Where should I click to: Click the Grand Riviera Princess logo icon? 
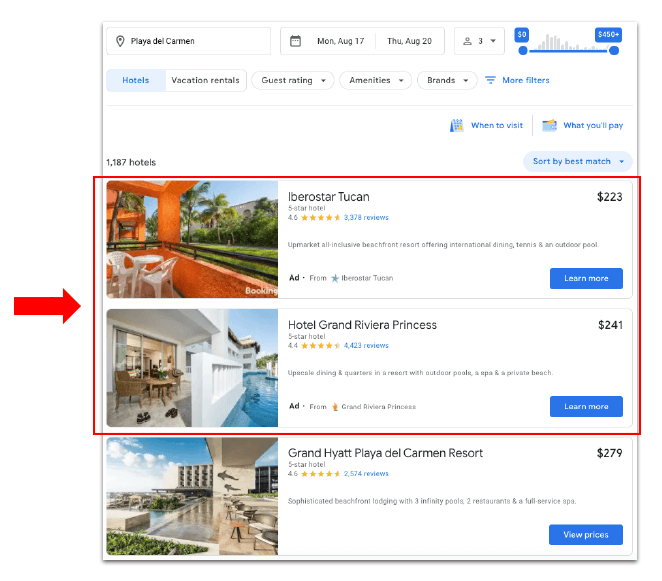[x=335, y=407]
